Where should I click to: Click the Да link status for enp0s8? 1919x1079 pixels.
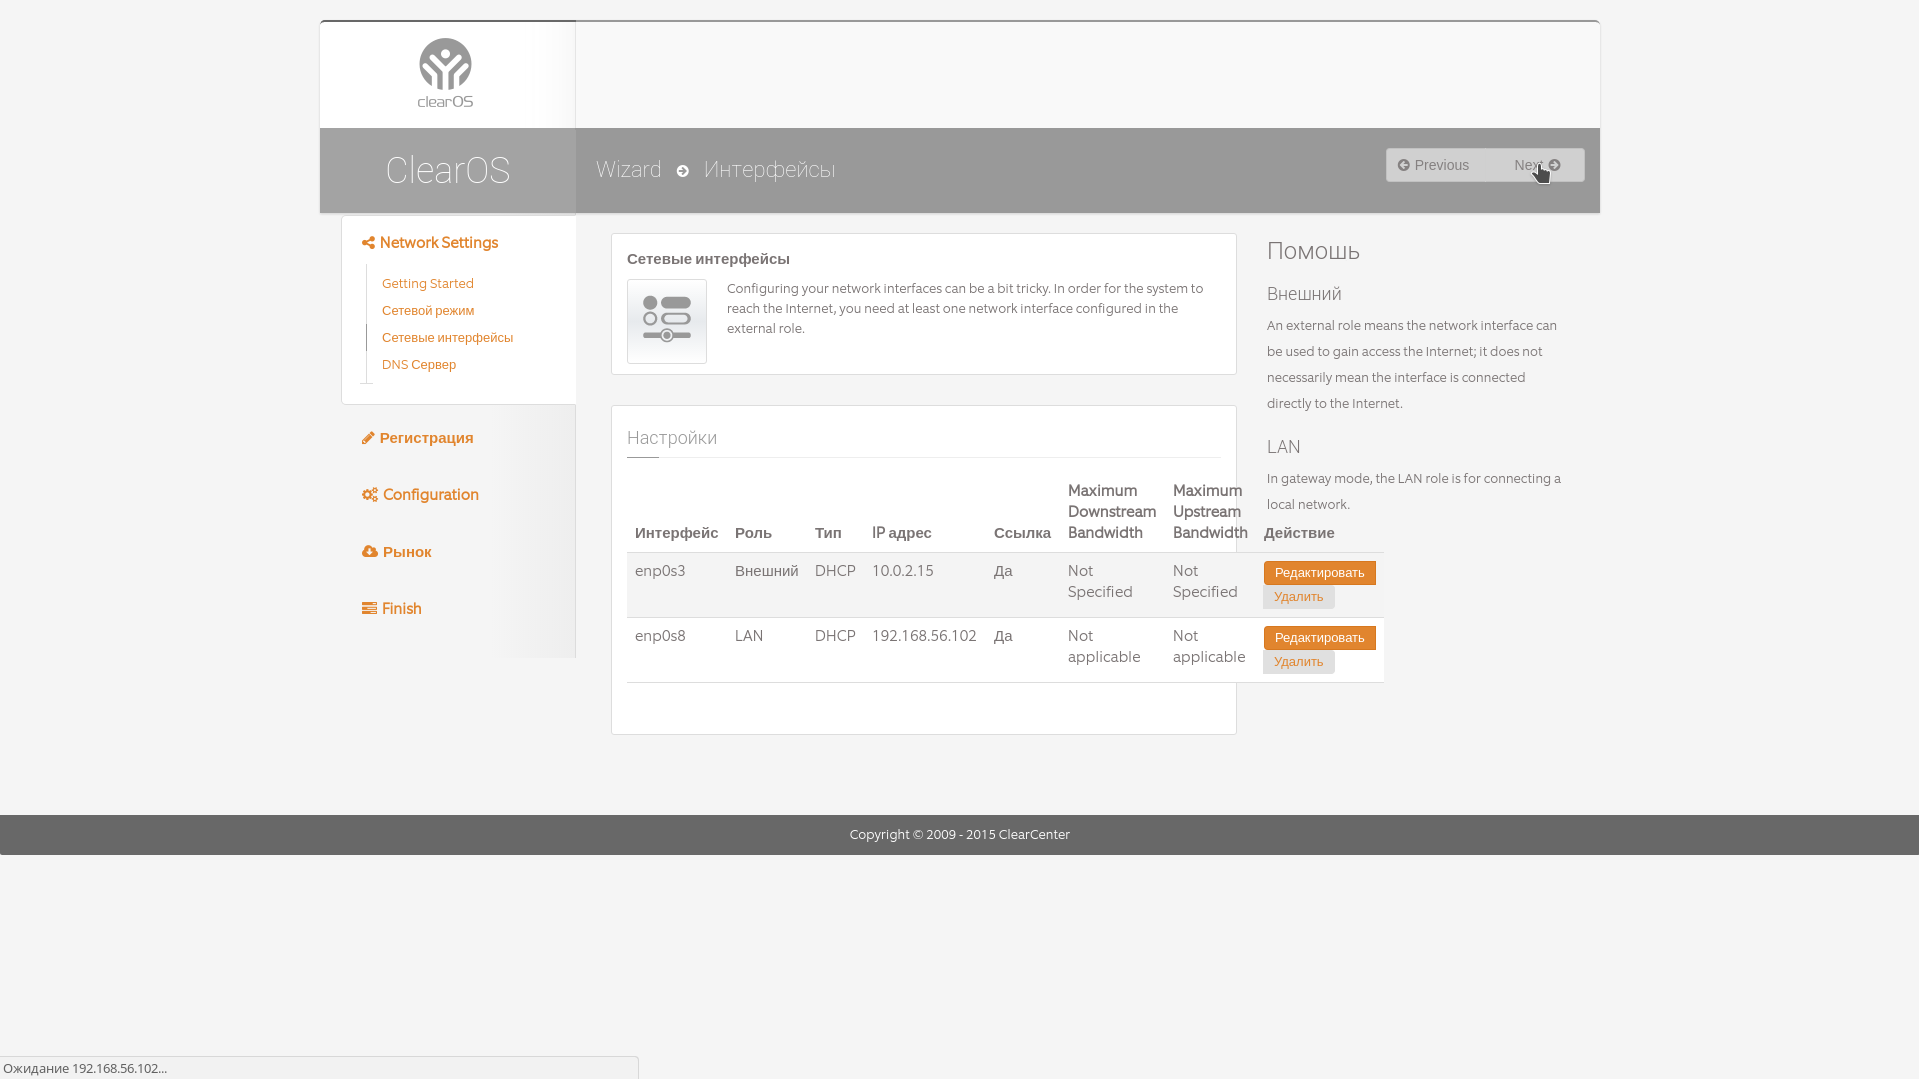click(1003, 636)
